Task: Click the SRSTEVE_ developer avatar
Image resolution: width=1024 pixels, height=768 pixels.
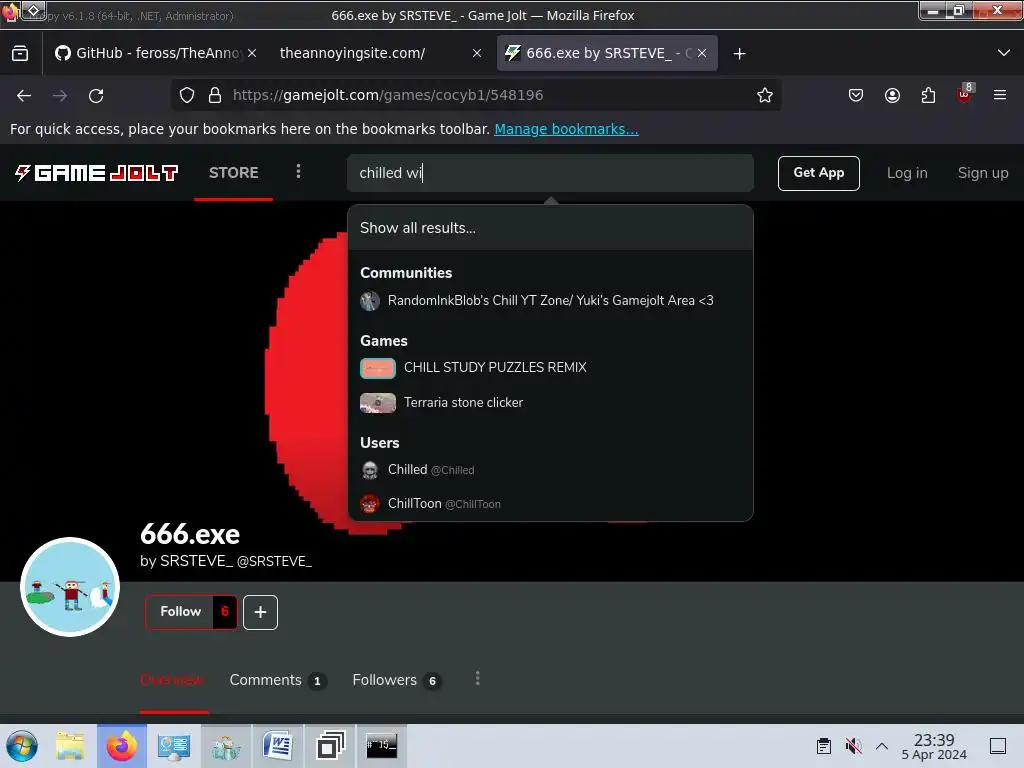Action: point(70,586)
